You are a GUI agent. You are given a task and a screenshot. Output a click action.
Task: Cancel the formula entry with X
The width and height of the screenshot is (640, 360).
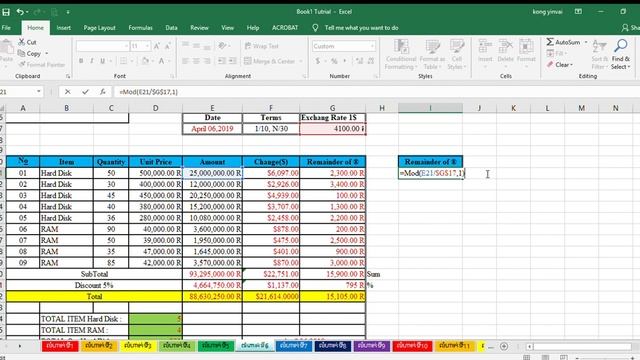pyautogui.click(x=68, y=92)
